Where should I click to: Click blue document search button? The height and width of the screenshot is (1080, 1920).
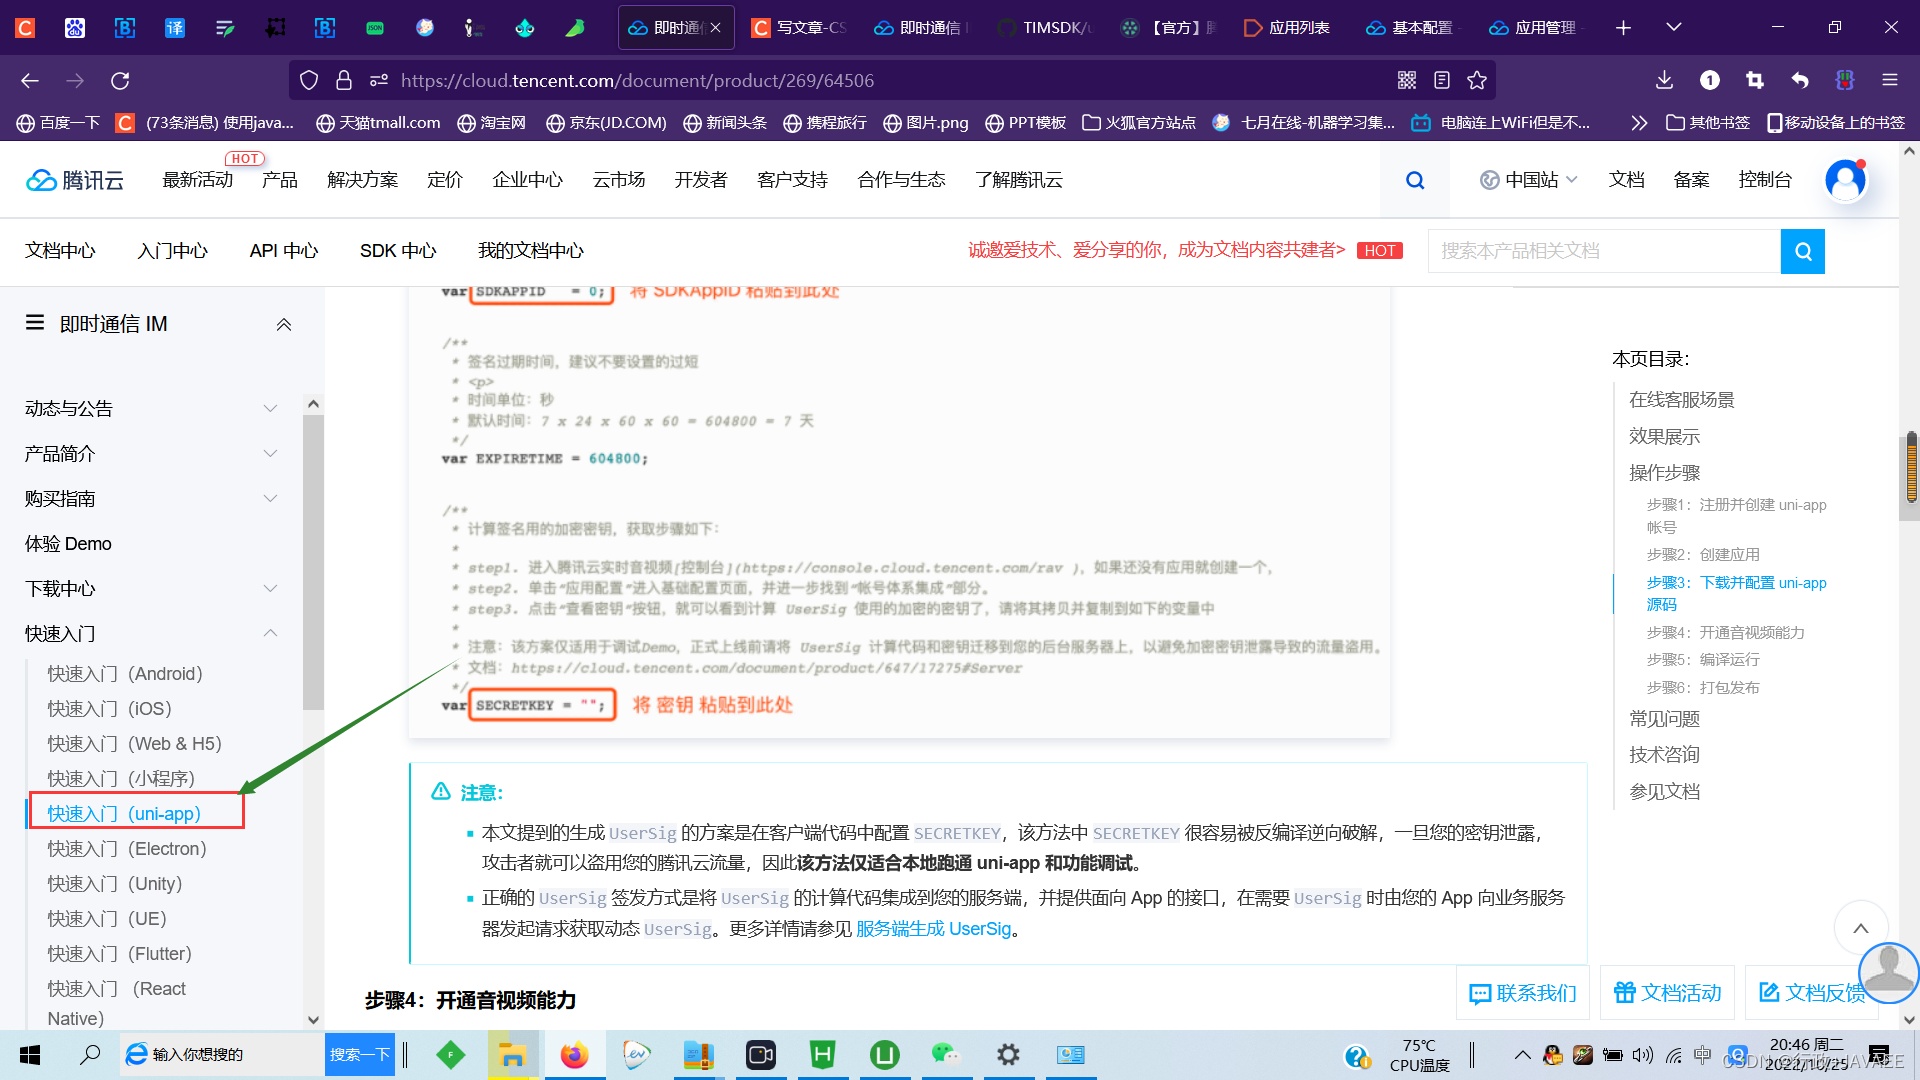coord(1803,251)
